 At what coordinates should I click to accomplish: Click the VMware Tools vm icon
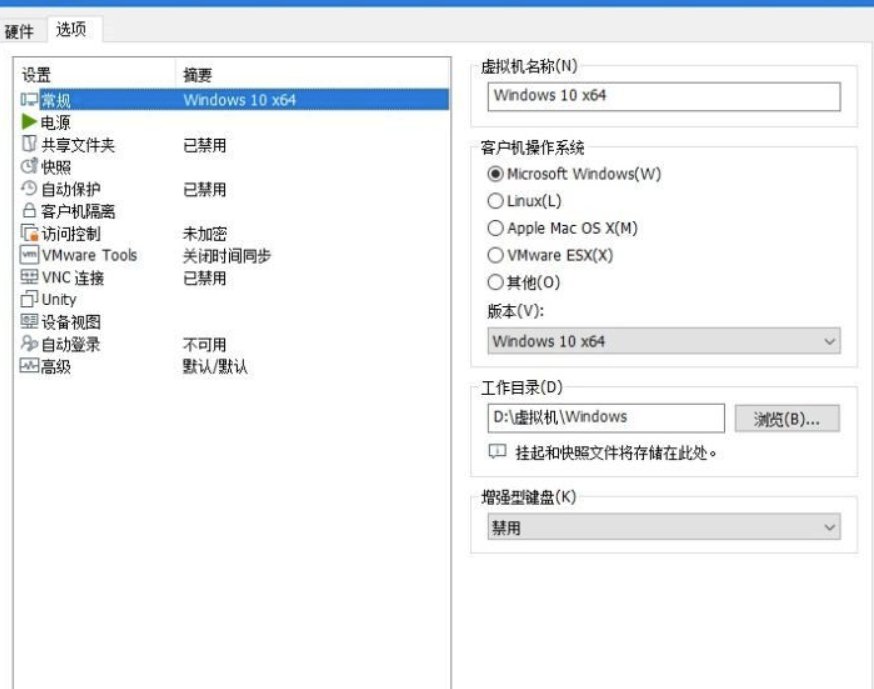pyautogui.click(x=29, y=255)
